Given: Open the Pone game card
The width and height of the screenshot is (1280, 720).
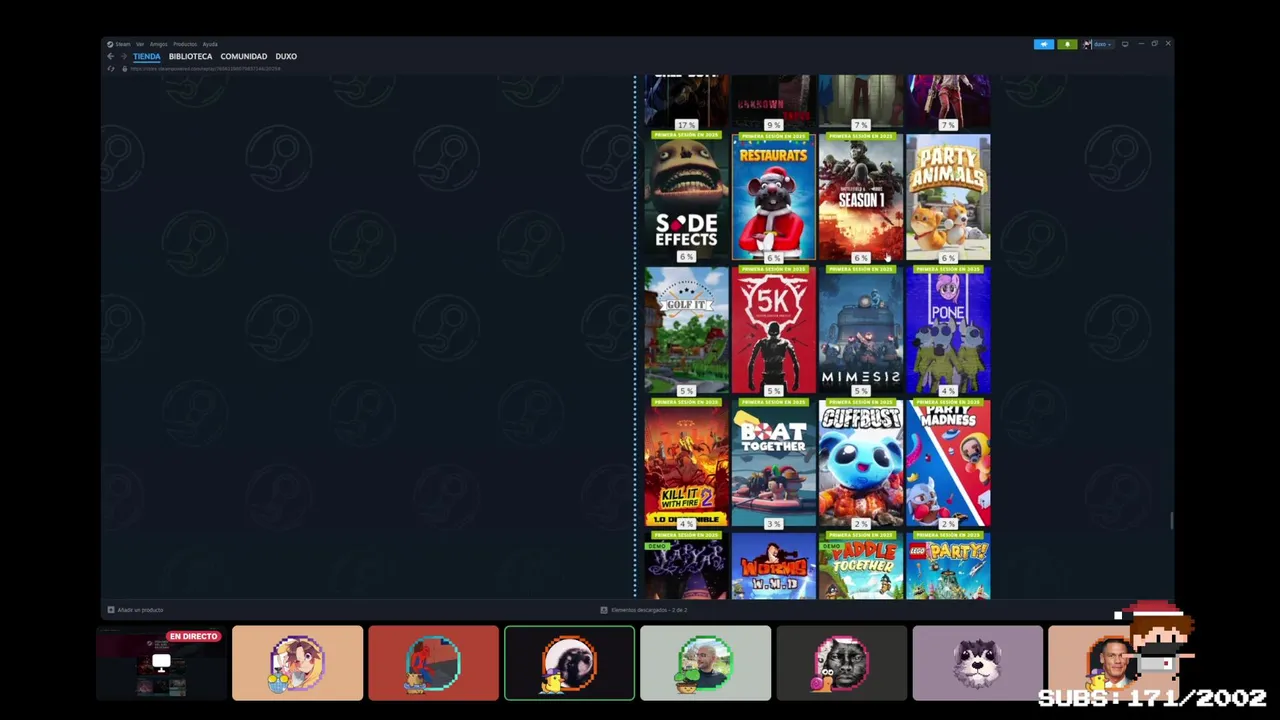Looking at the screenshot, I should pyautogui.click(x=948, y=330).
